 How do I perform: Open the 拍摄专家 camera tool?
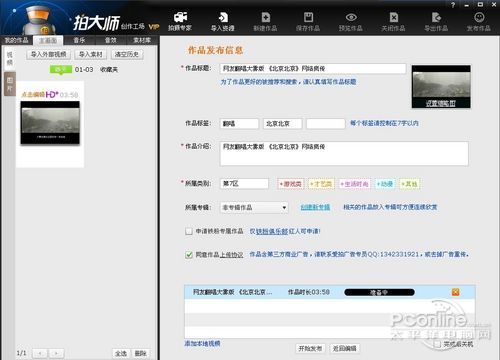pyautogui.click(x=180, y=21)
